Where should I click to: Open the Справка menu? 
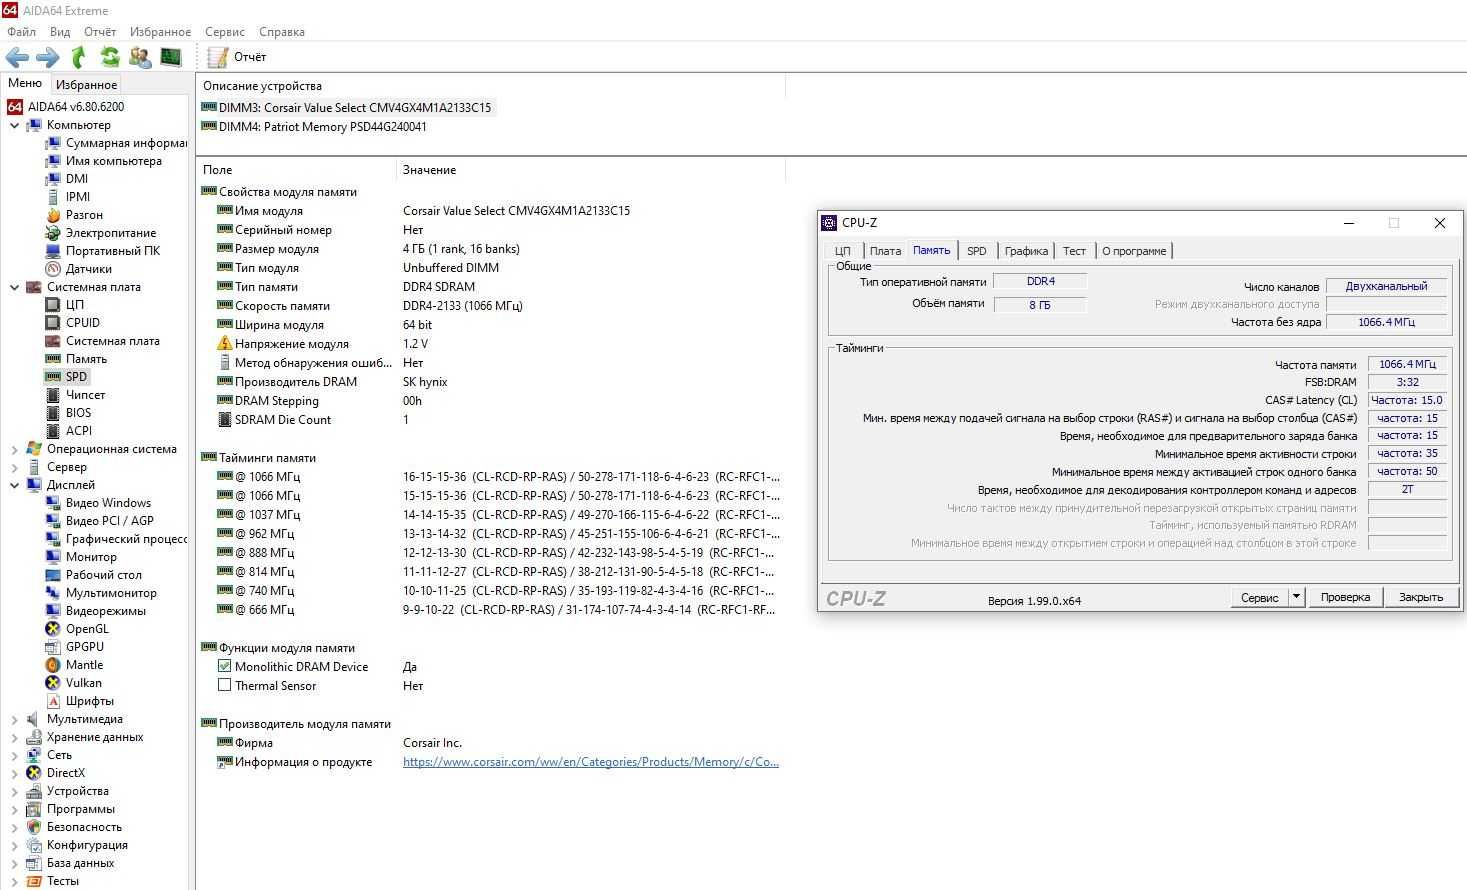point(282,32)
